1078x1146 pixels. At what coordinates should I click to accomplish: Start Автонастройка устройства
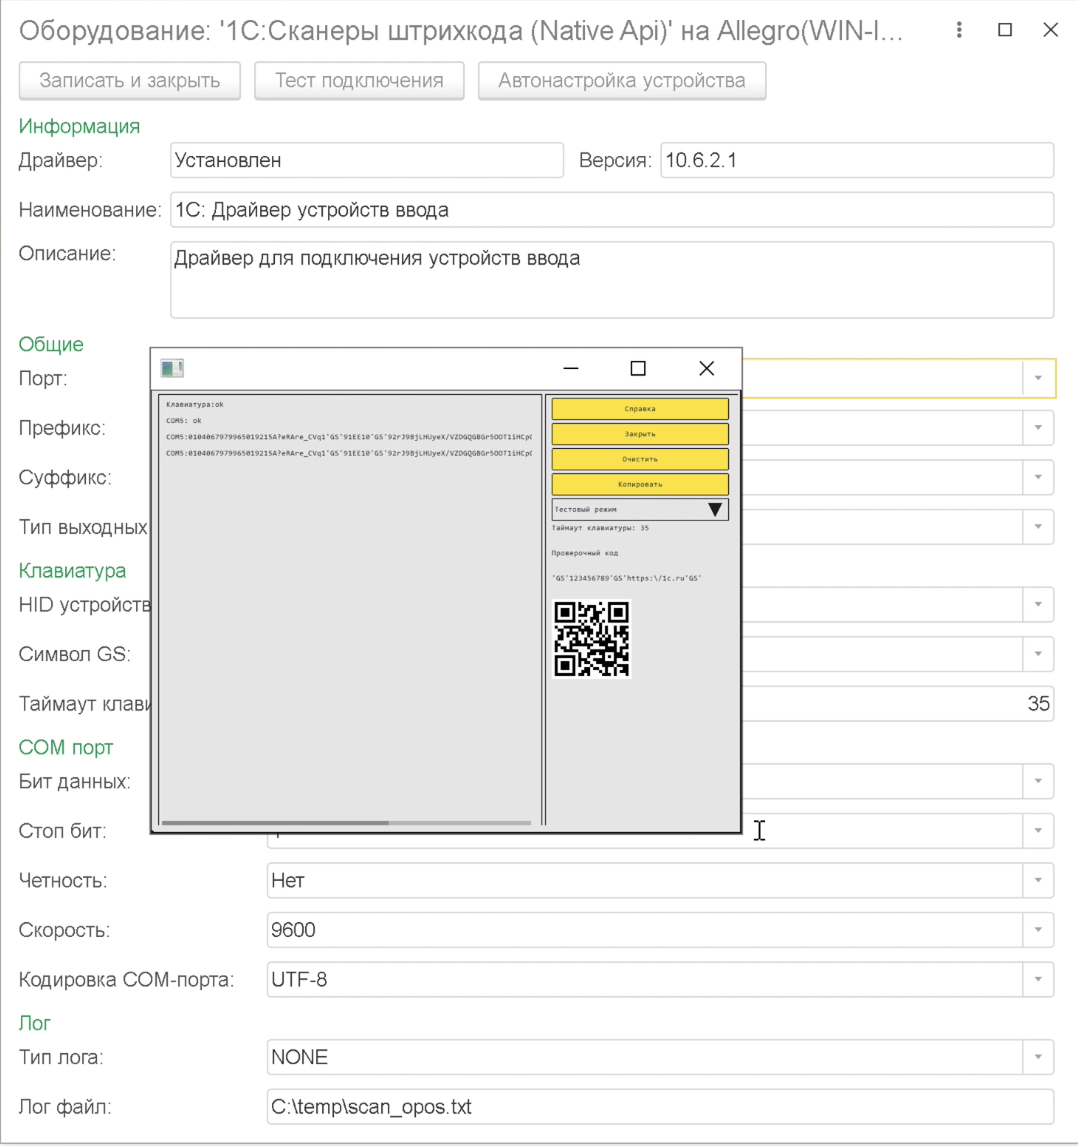tap(621, 81)
